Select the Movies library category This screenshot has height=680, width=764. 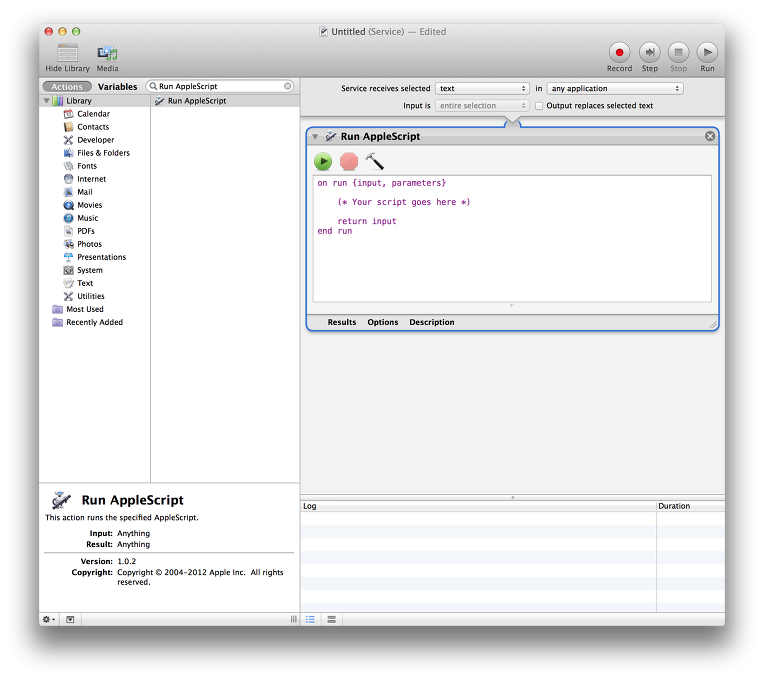click(90, 205)
